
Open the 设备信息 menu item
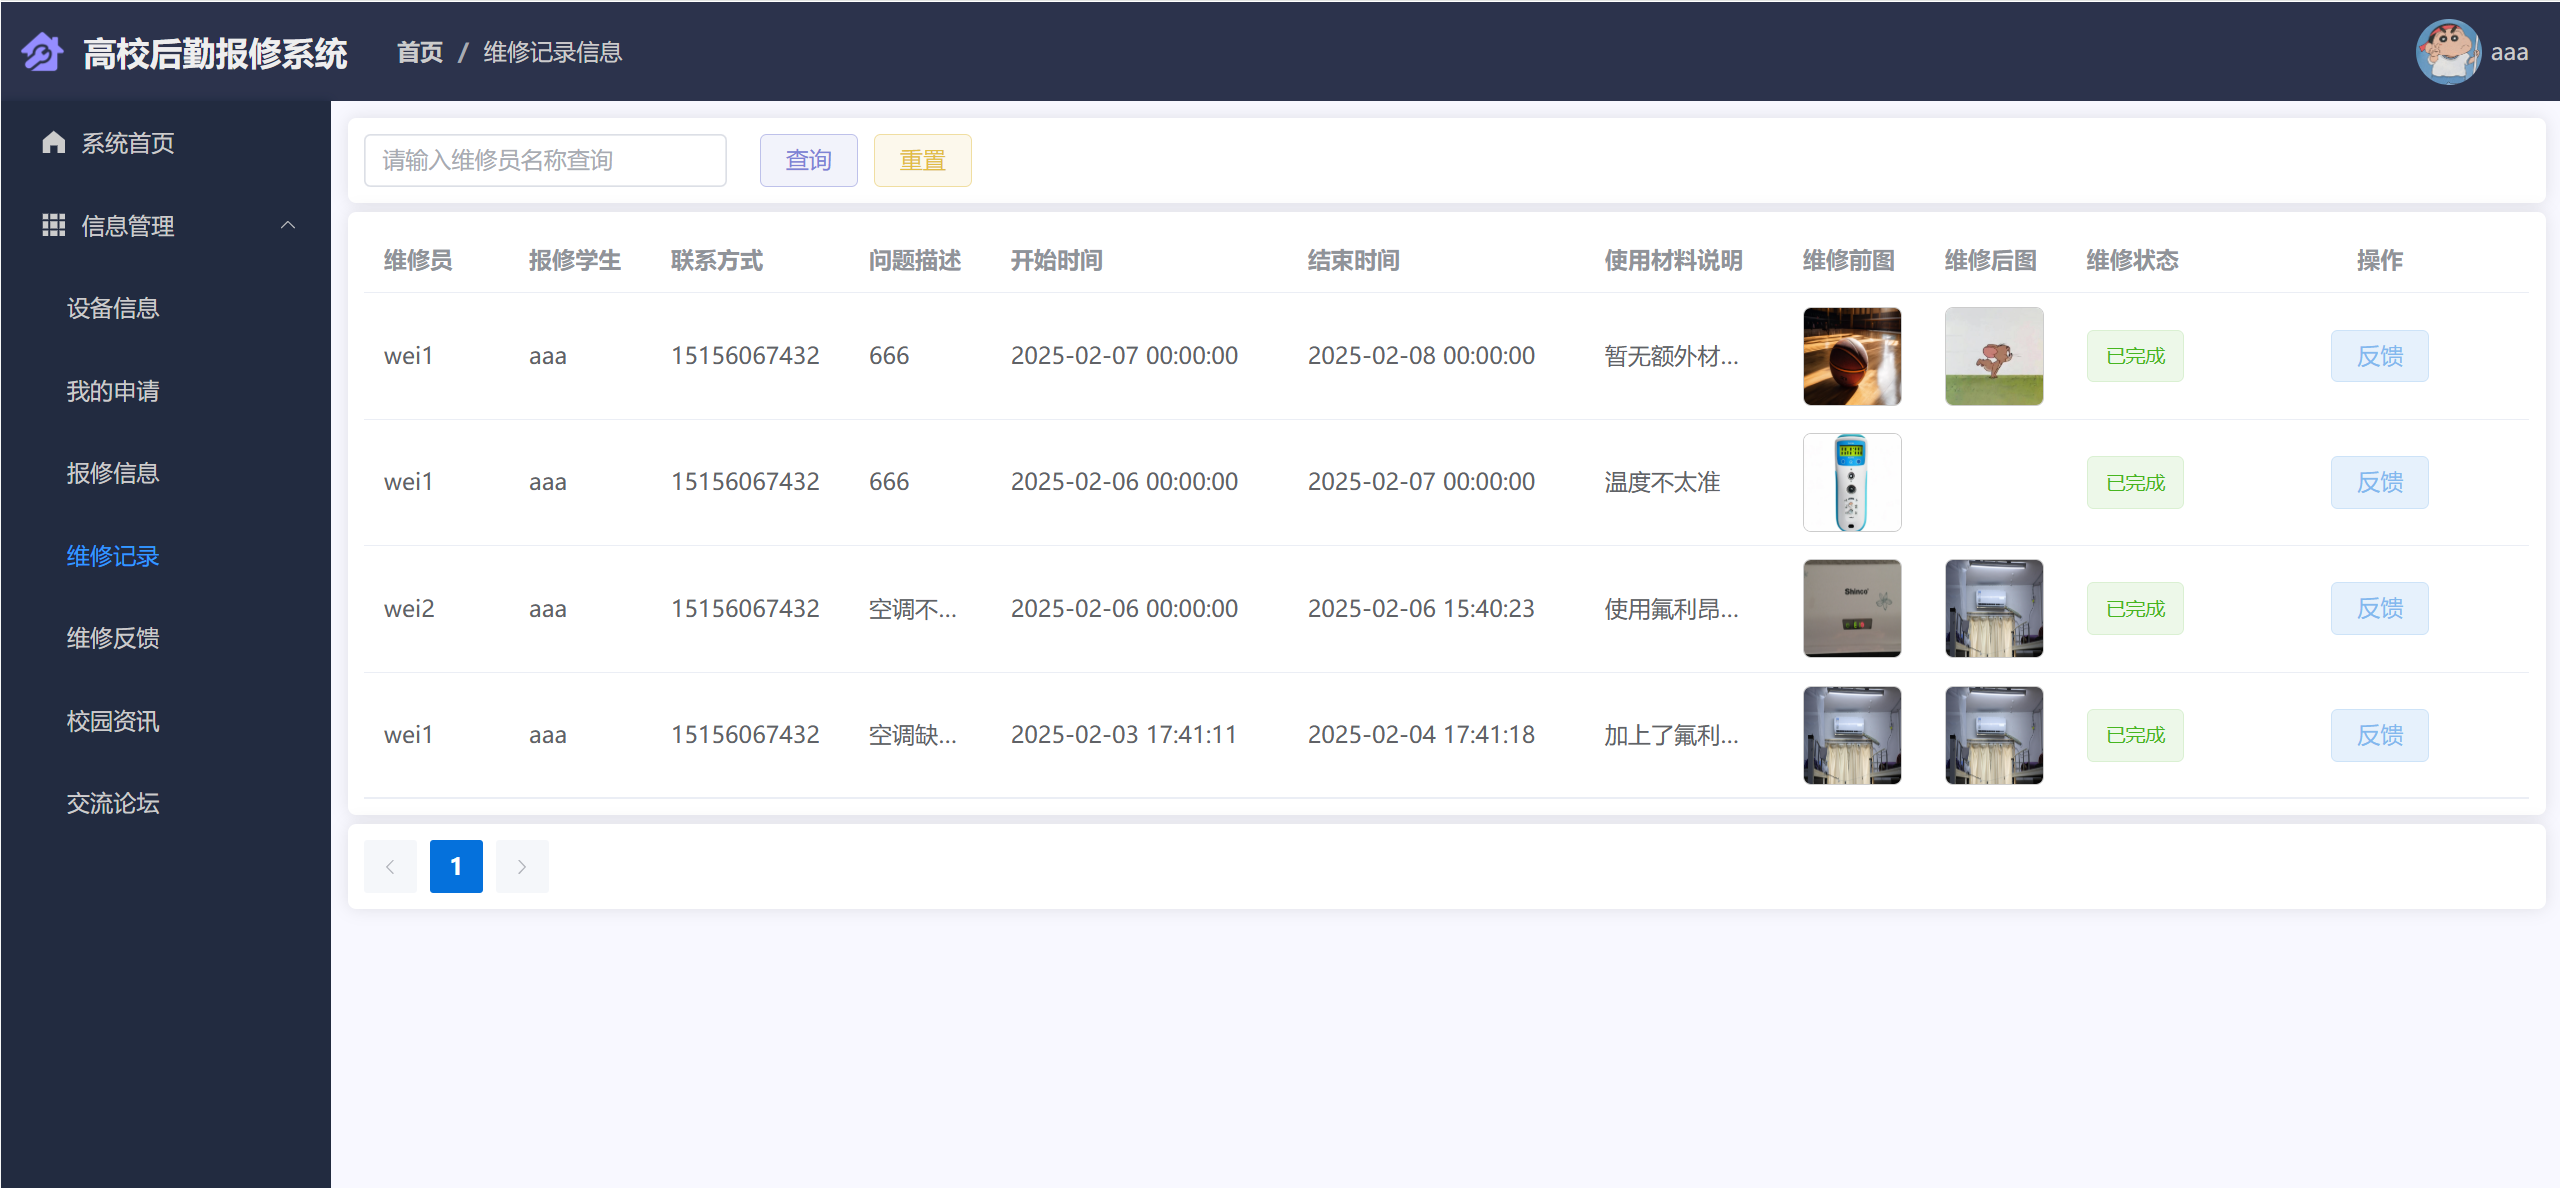point(113,308)
